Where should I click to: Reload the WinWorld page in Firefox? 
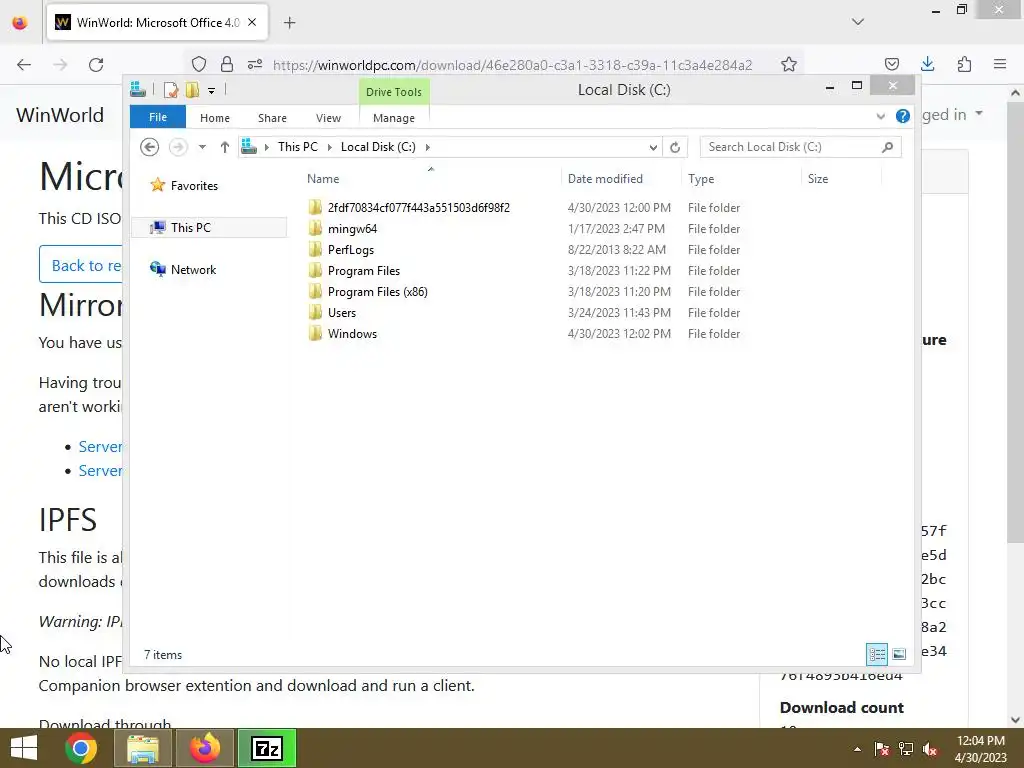pyautogui.click(x=96, y=64)
